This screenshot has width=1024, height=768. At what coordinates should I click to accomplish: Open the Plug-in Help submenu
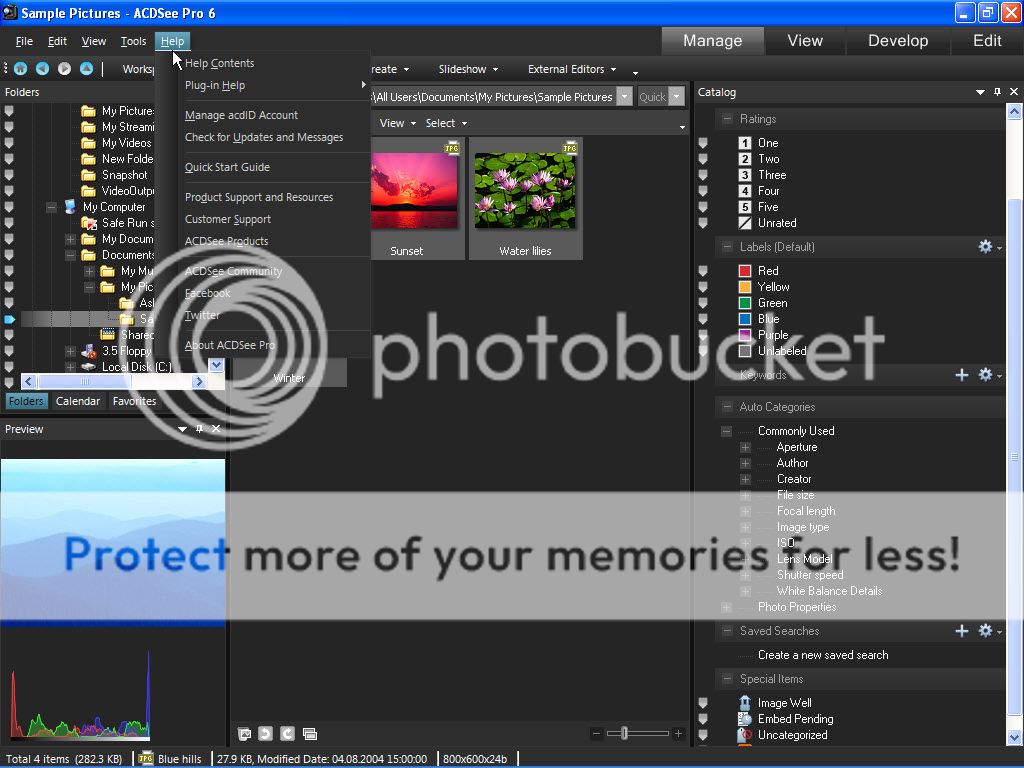click(x=274, y=85)
